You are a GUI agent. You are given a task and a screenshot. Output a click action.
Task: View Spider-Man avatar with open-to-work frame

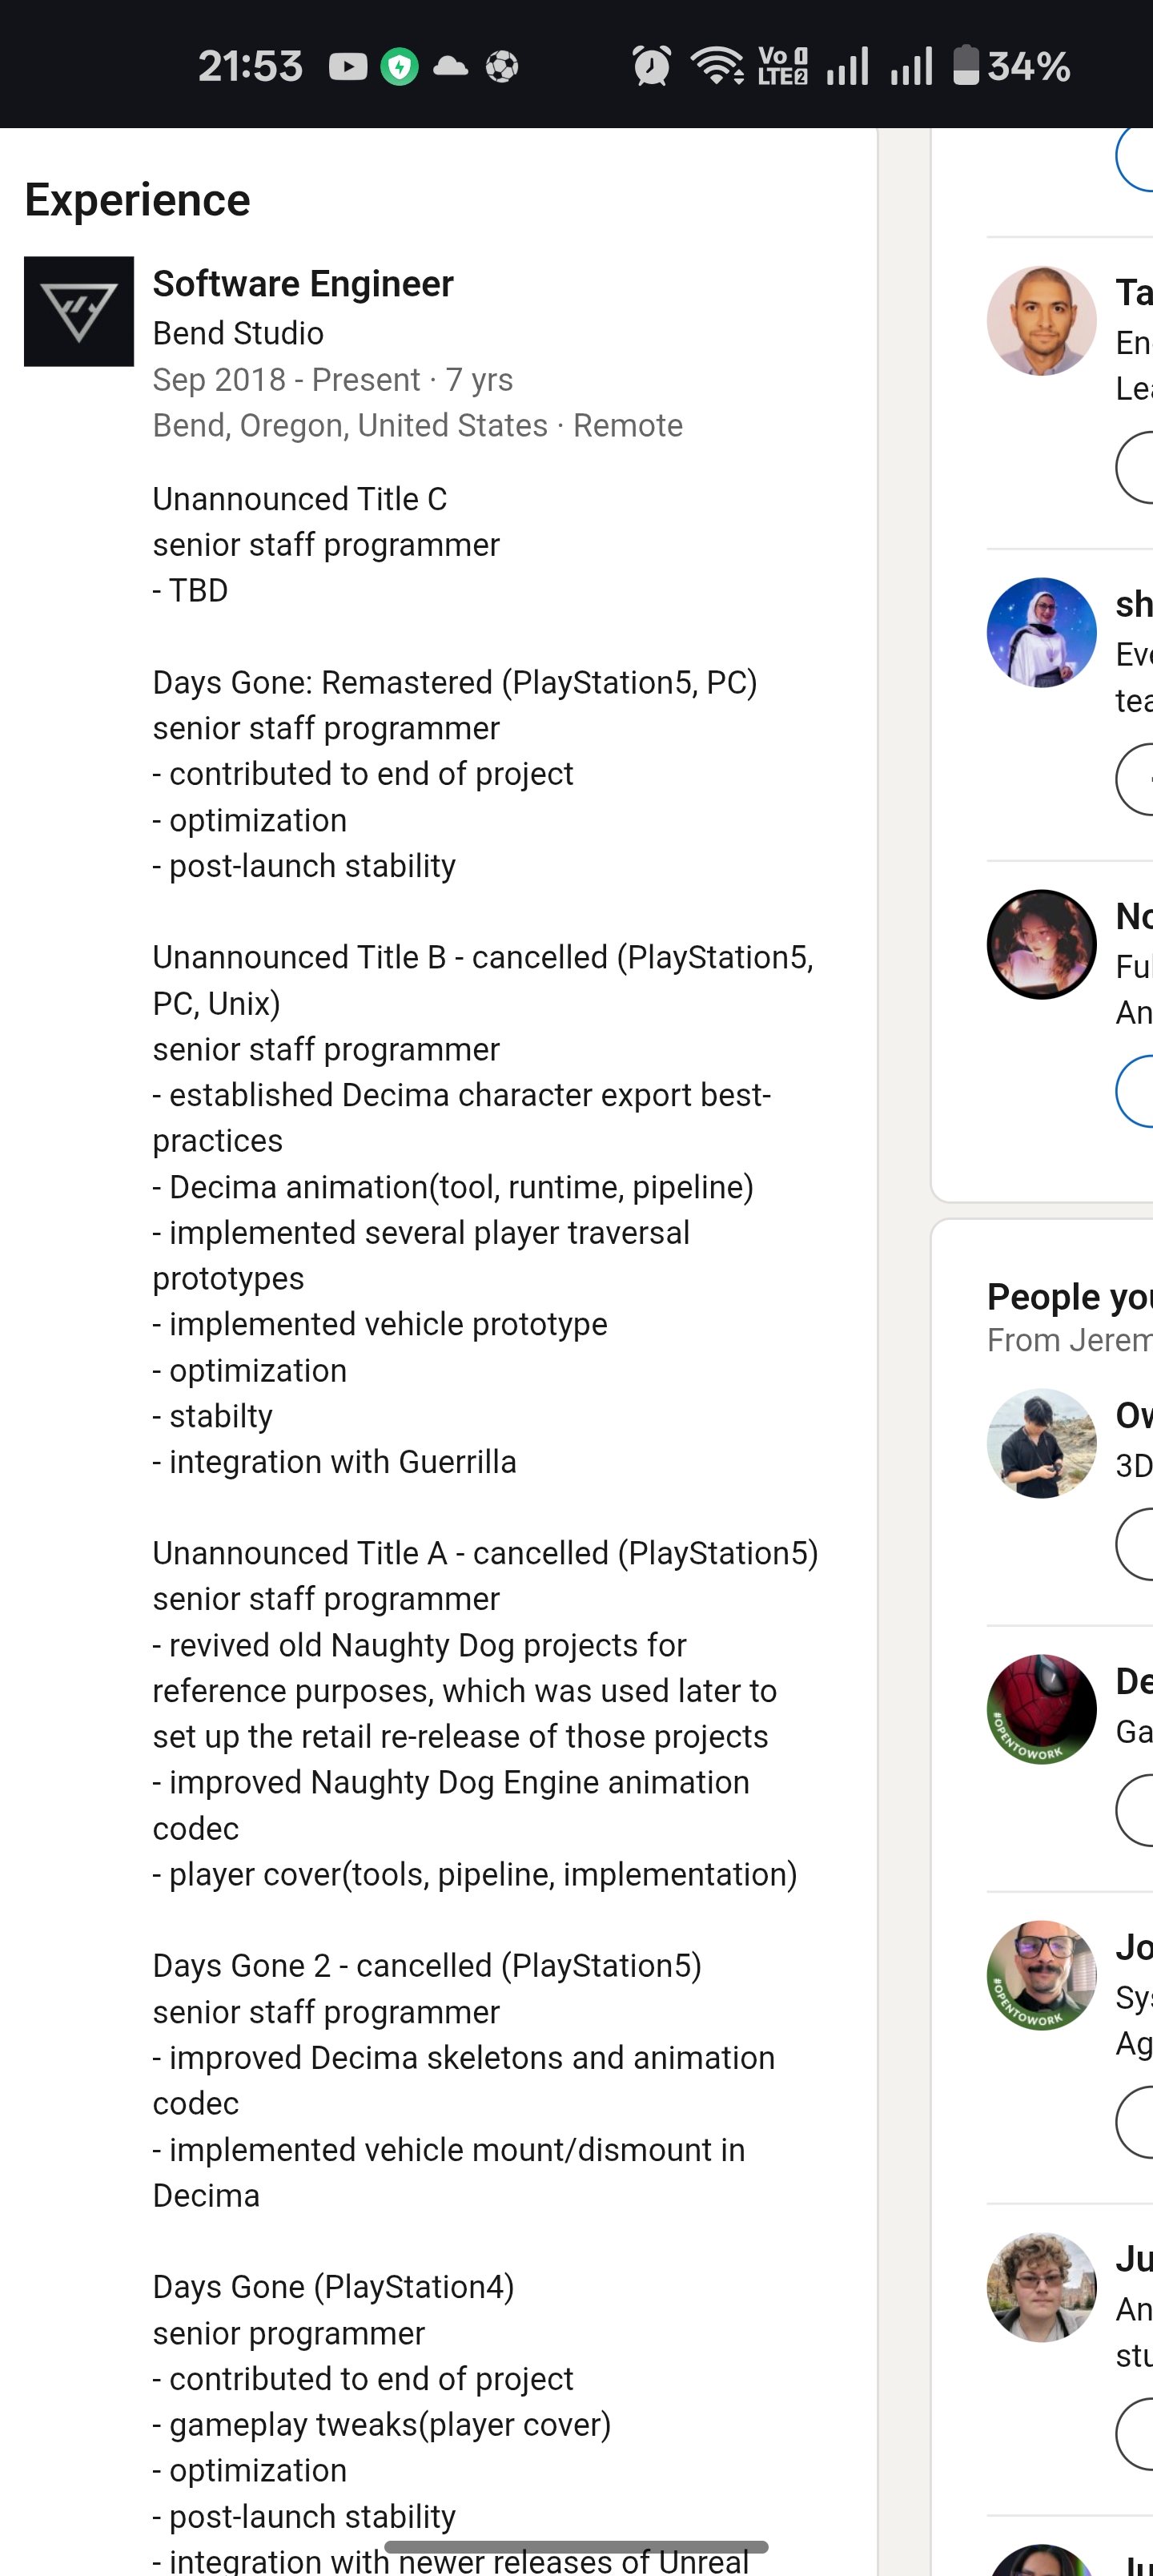point(1041,1709)
